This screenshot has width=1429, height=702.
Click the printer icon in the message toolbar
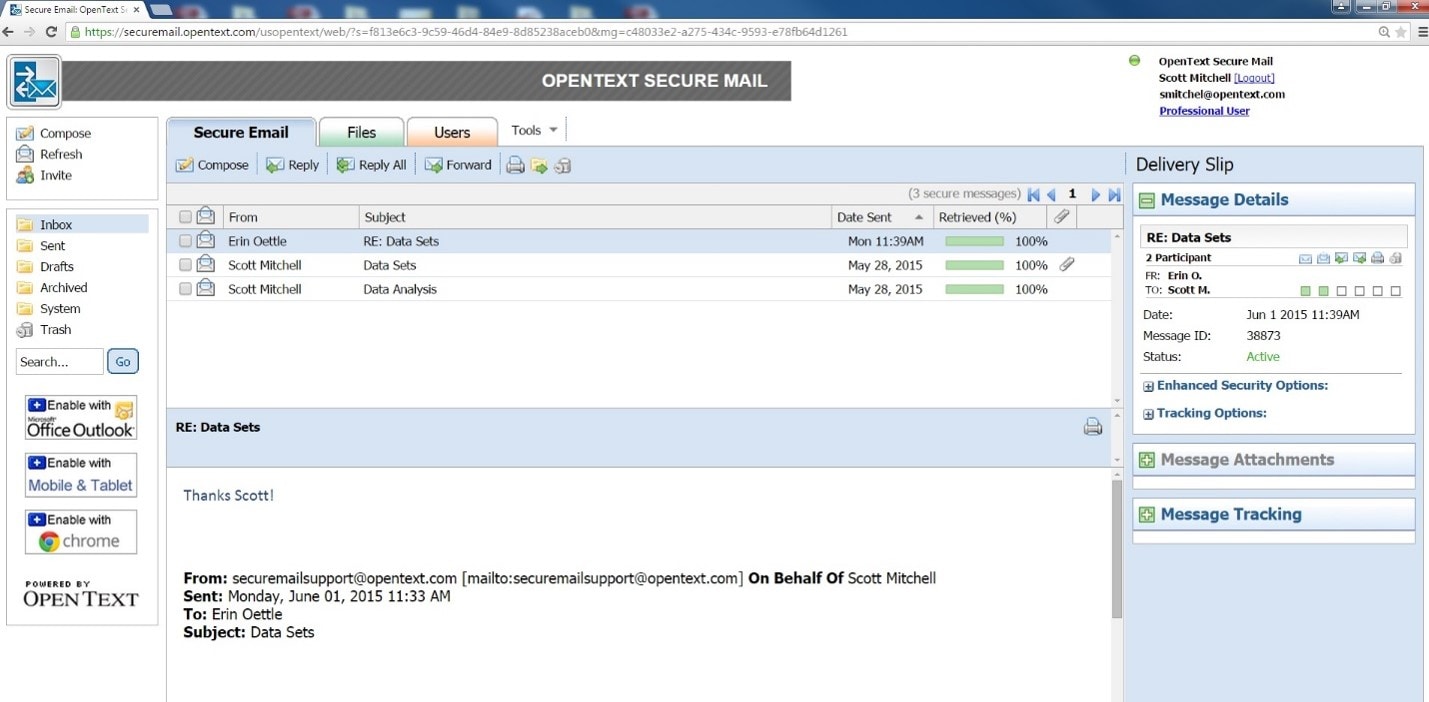[x=515, y=166]
